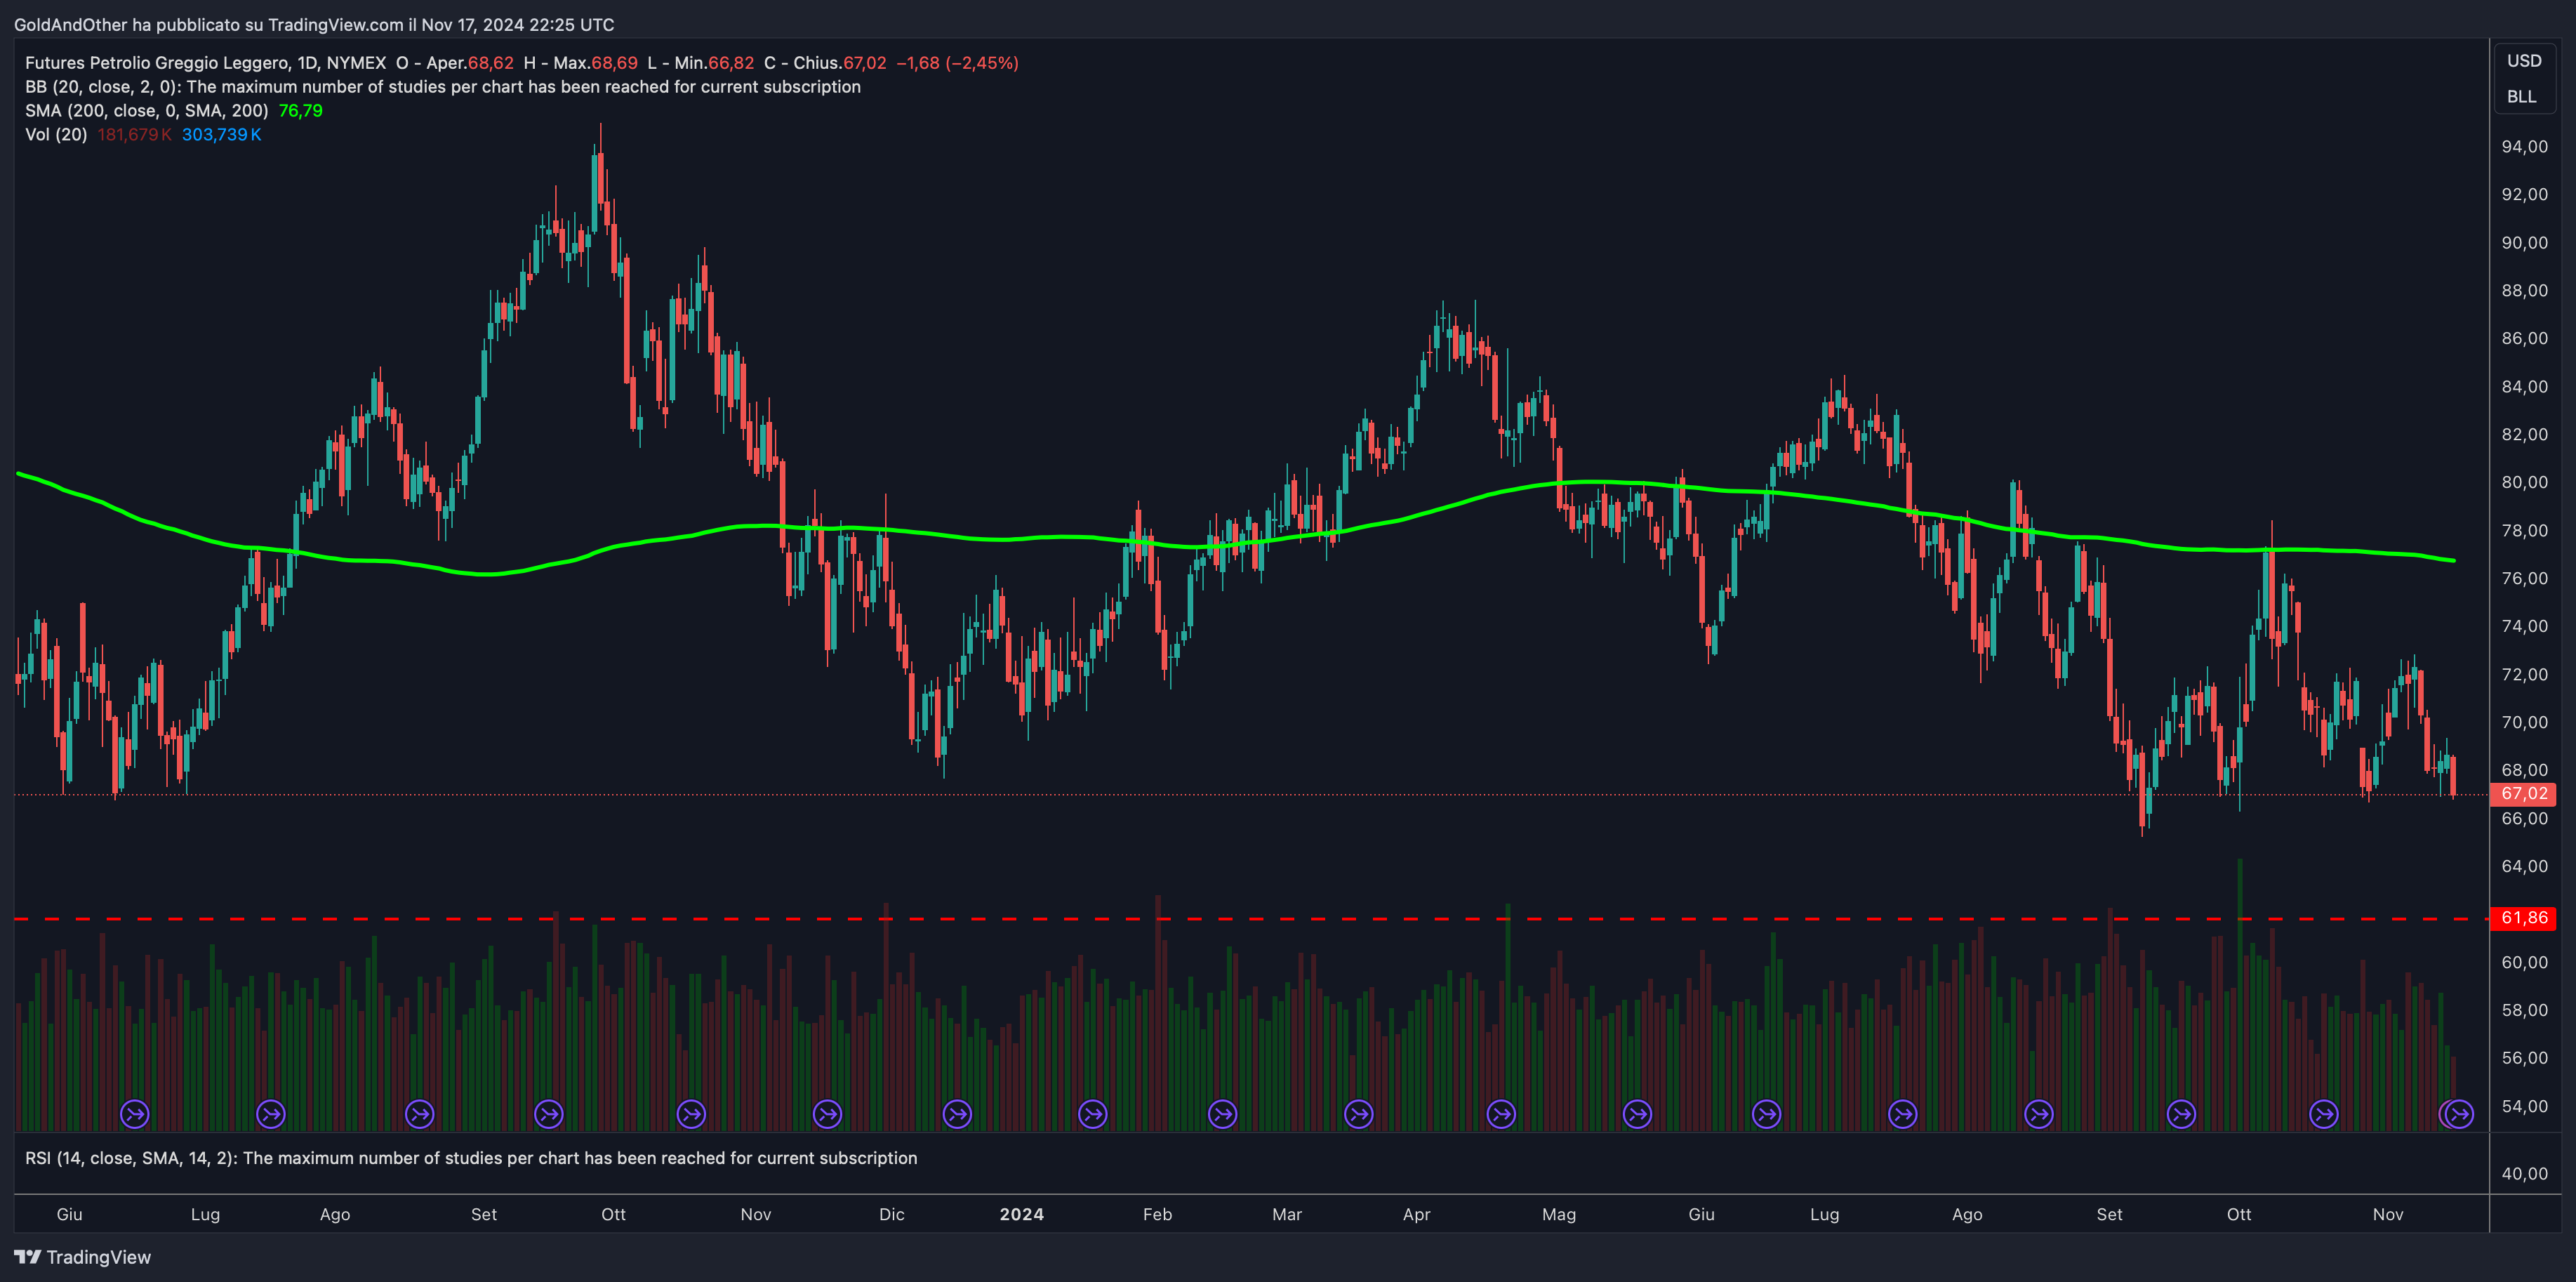Click contract roll marker between Lug and Ago 2023
The image size is (2576, 1282).
271,1113
